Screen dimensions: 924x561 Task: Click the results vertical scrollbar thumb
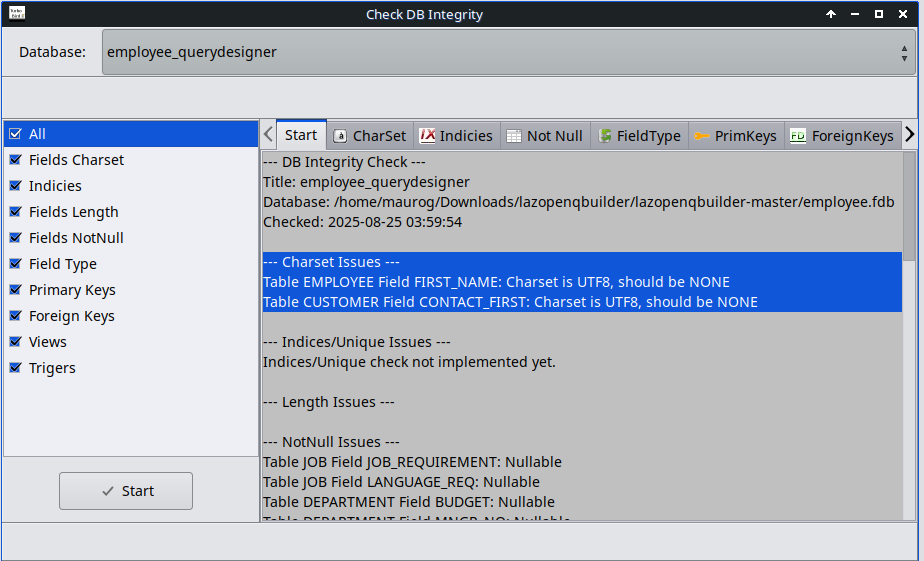(909, 206)
